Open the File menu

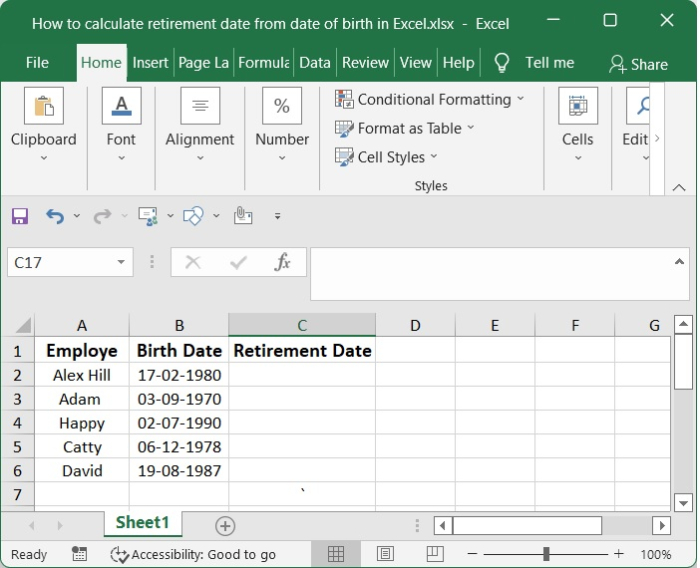(37, 62)
